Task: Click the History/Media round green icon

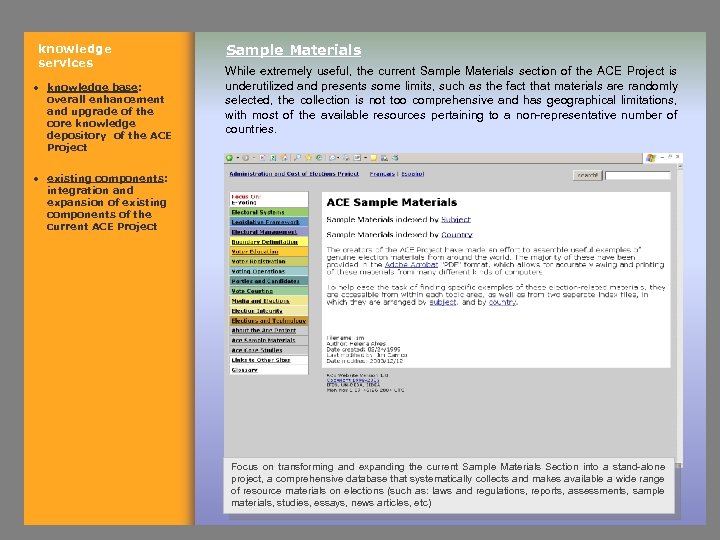Action: 319,158
